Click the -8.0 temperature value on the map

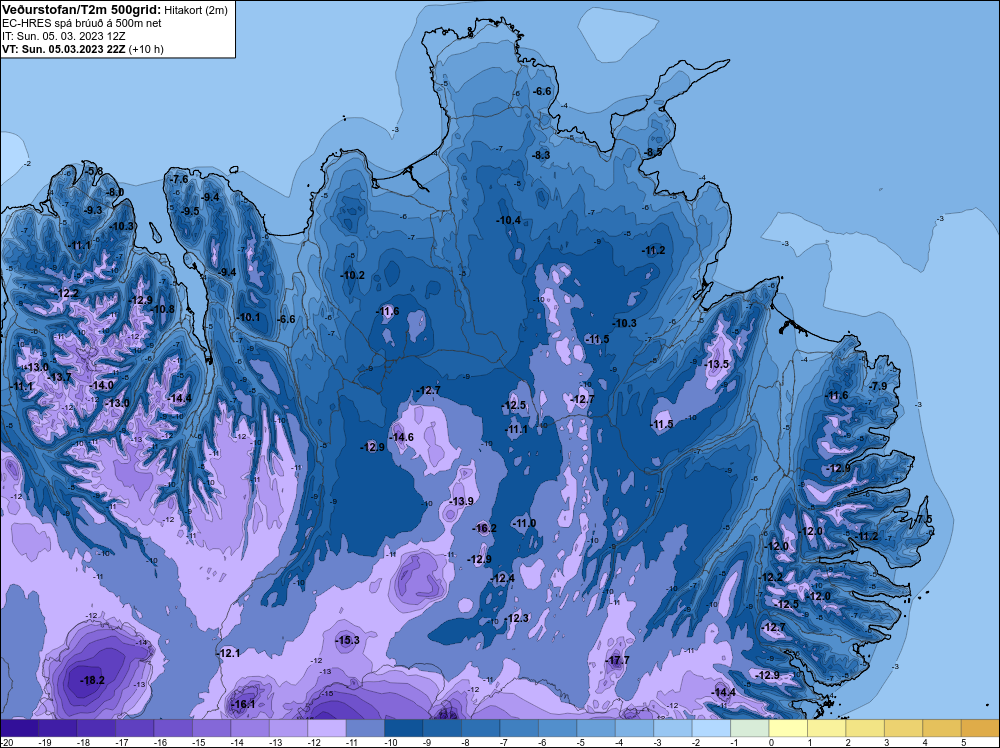[115, 192]
